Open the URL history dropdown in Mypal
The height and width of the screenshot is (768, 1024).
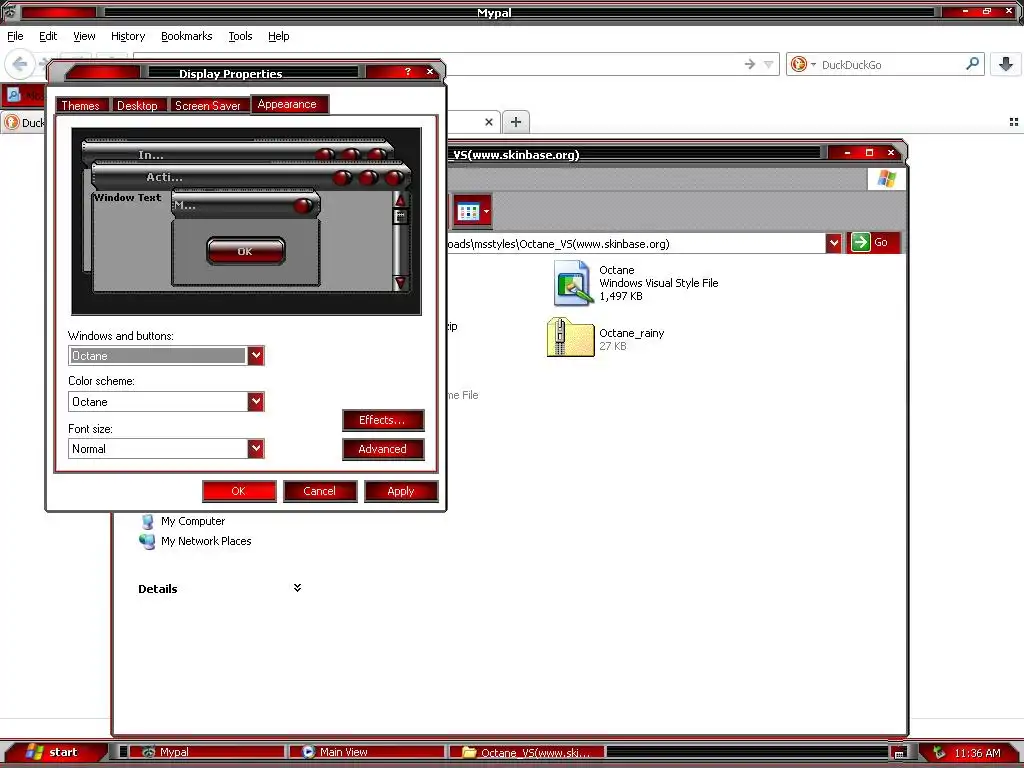[x=769, y=64]
